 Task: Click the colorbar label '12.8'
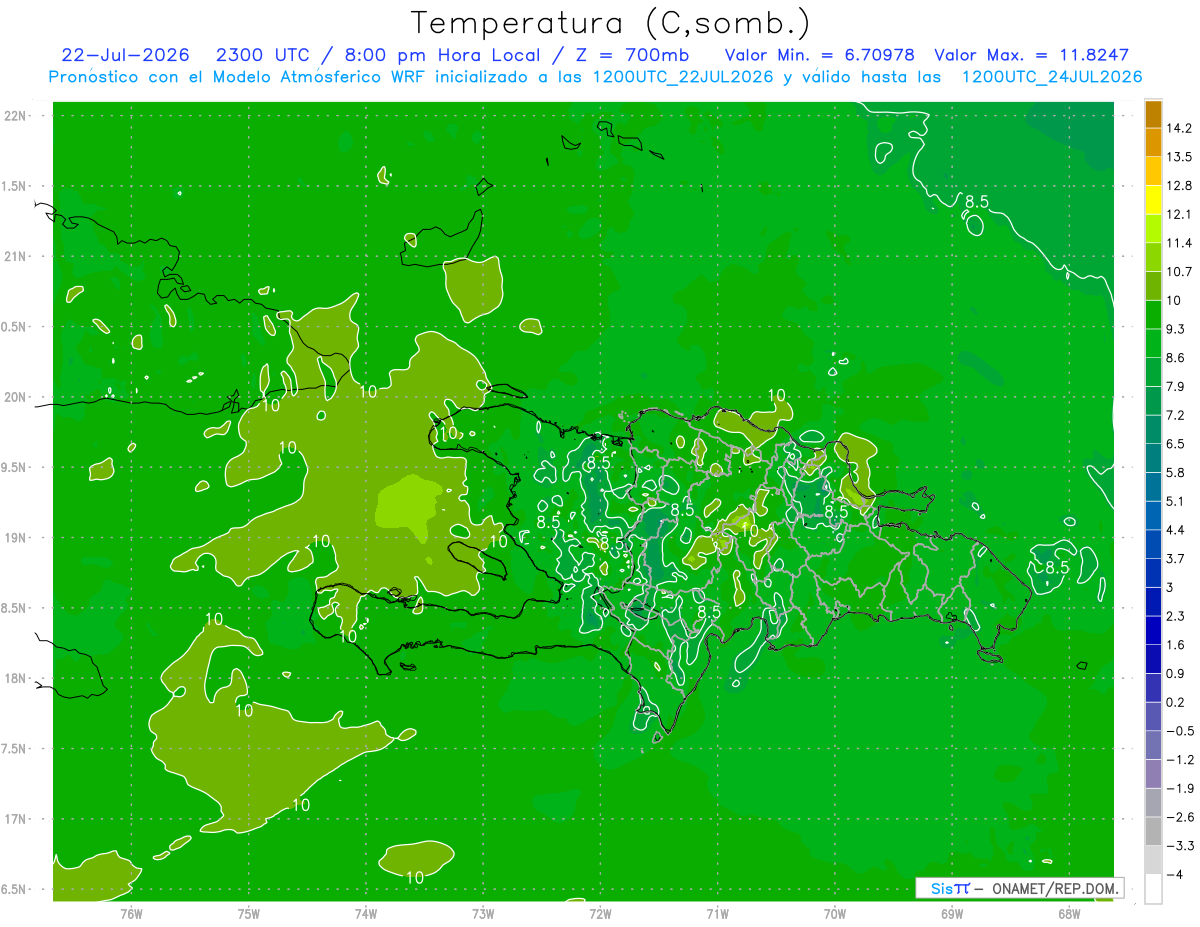1180,185
